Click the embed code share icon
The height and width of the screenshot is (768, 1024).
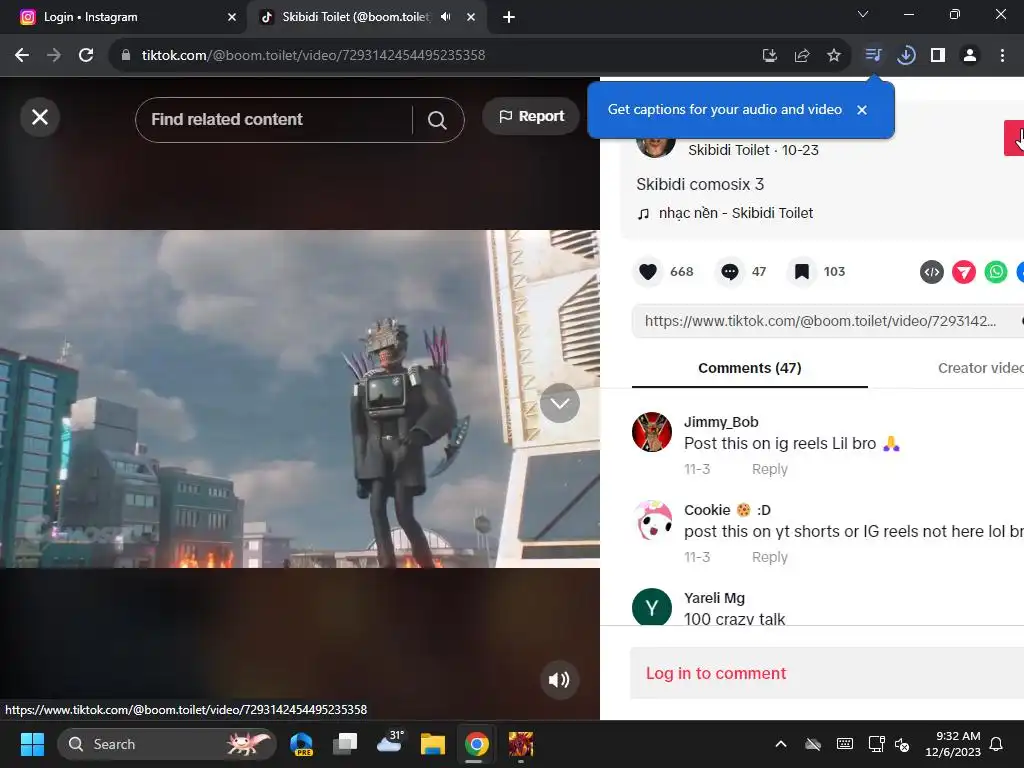[x=932, y=272]
